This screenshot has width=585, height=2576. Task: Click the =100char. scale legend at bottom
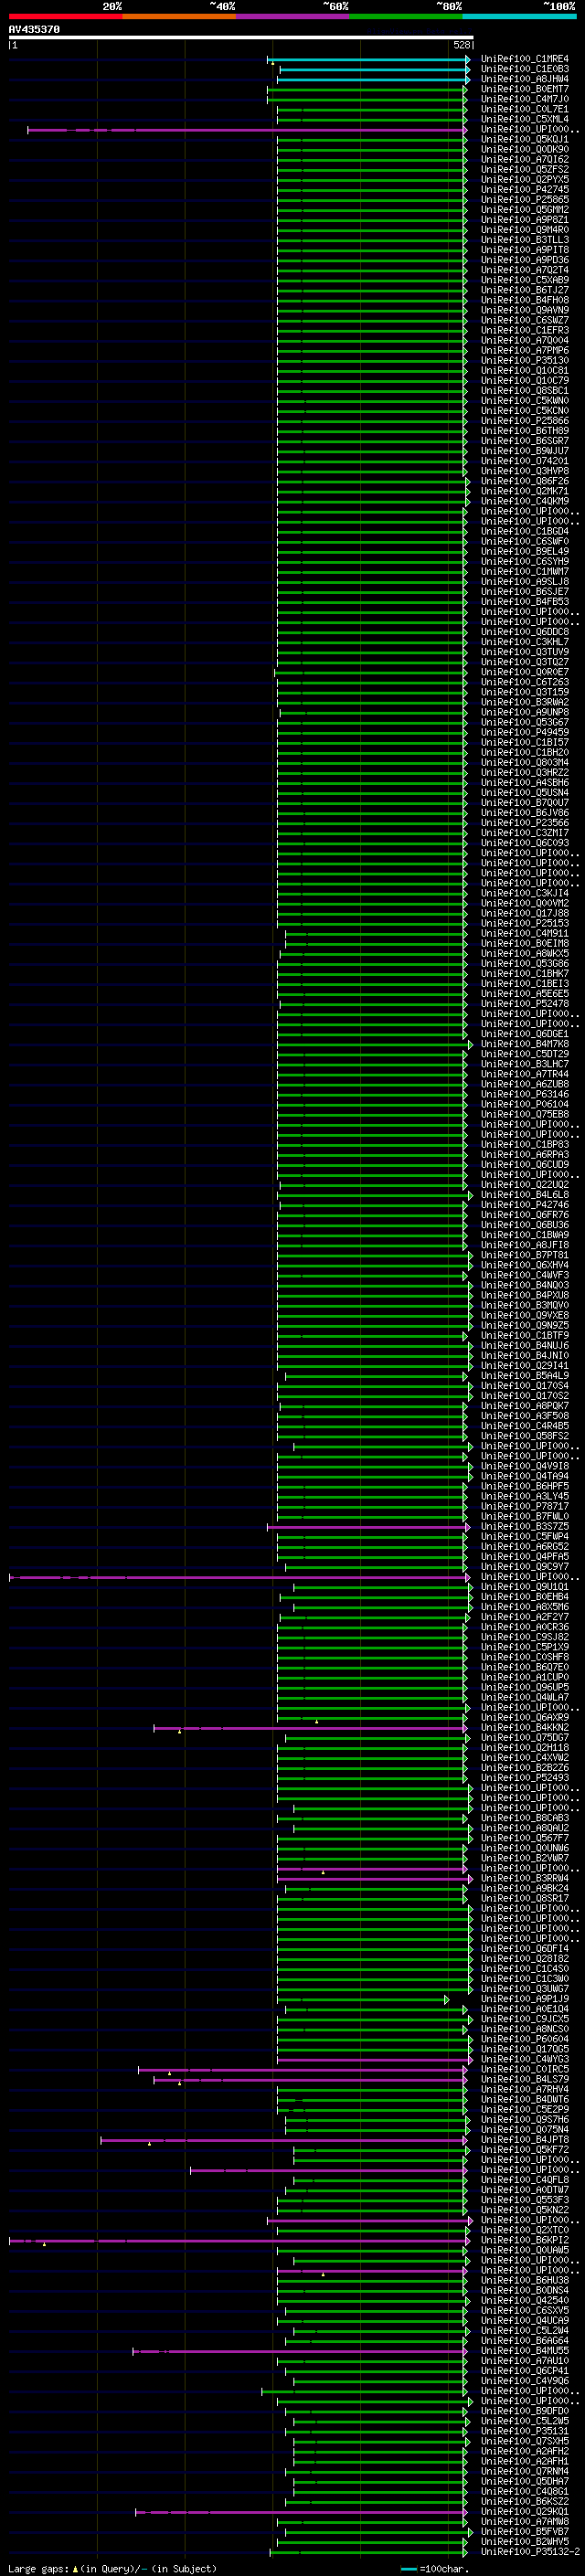tap(433, 2568)
